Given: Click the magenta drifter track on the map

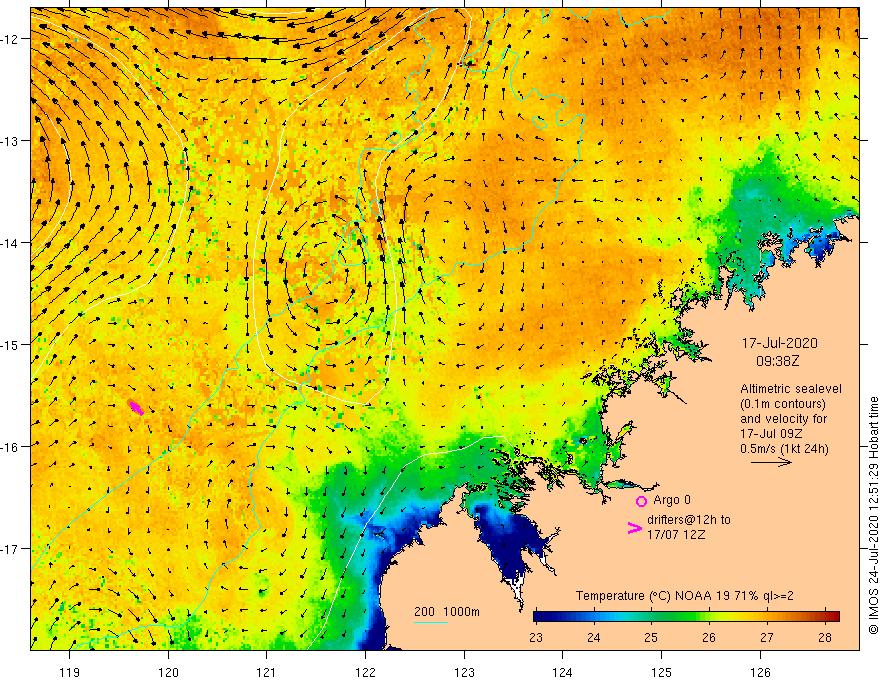Looking at the screenshot, I should pyautogui.click(x=136, y=407).
